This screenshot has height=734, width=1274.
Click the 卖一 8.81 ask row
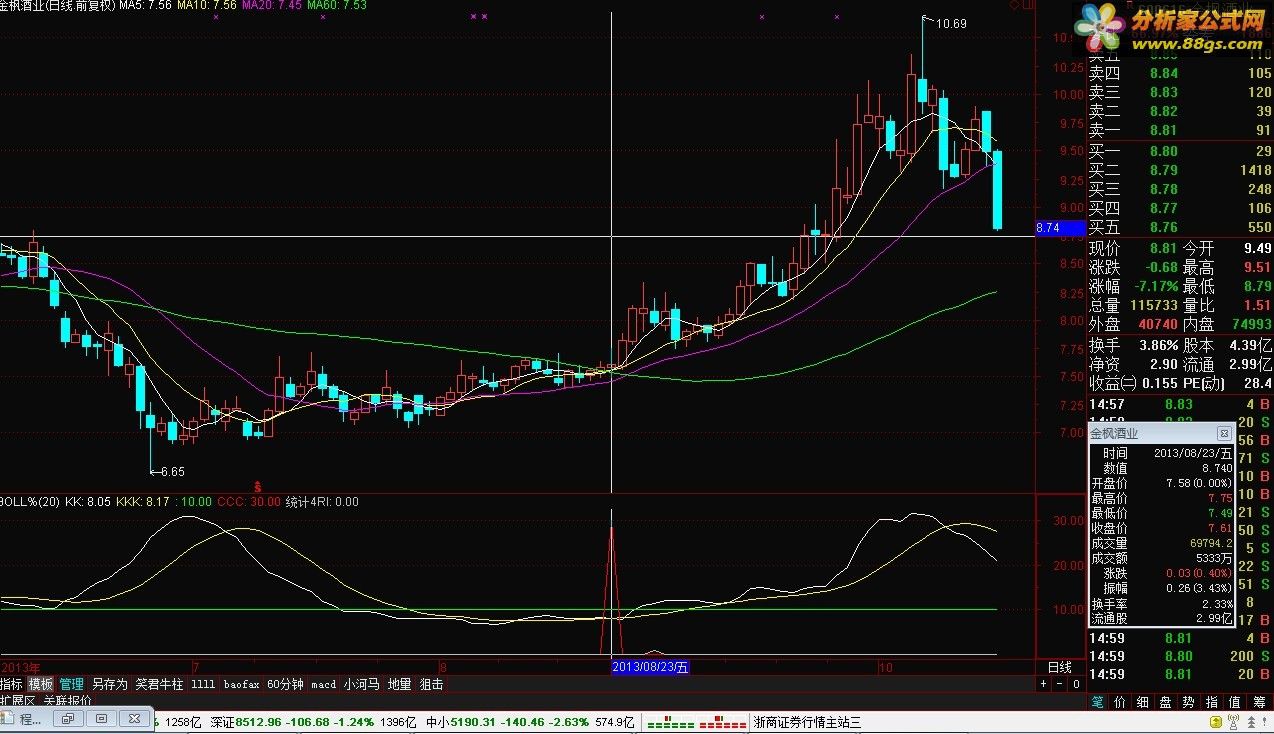pos(1180,130)
